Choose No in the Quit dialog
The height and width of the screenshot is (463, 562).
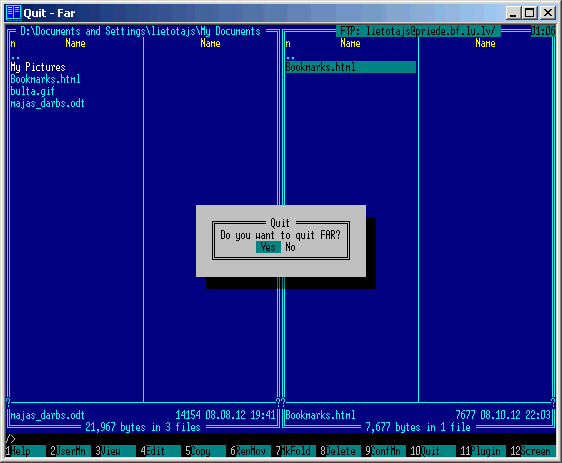290,247
